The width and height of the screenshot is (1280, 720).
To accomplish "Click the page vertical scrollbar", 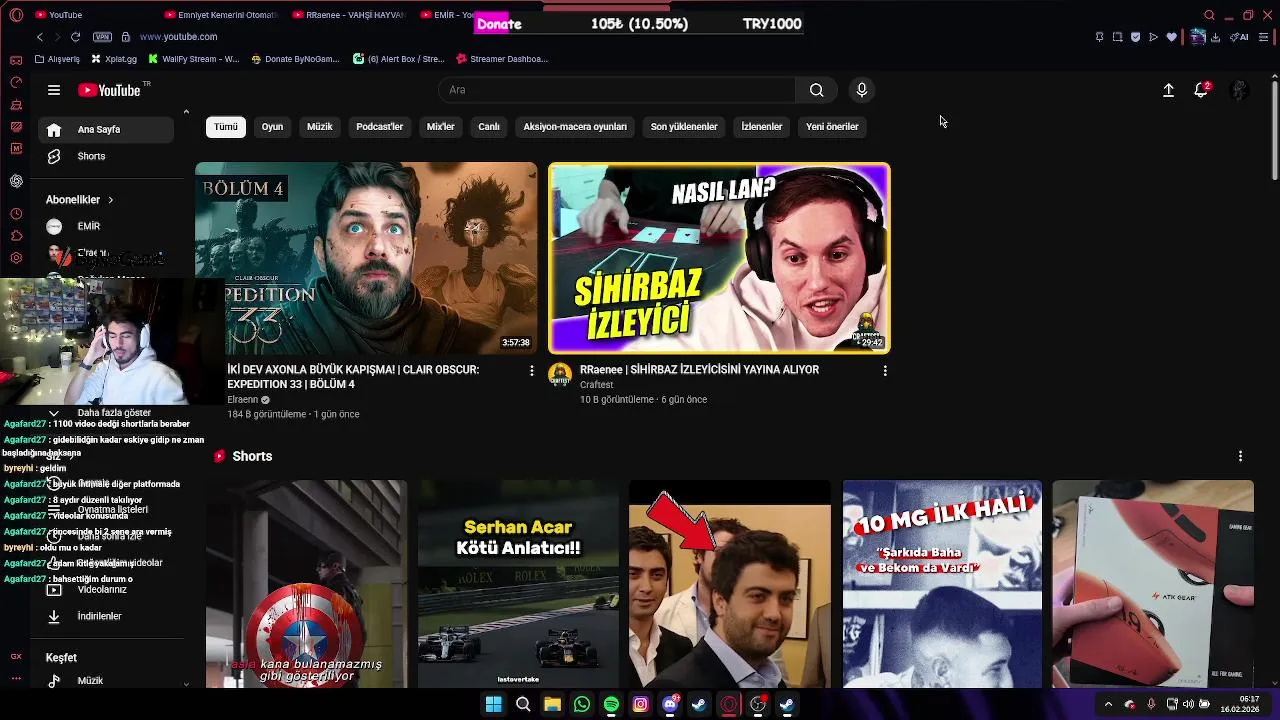I will click(x=1273, y=132).
